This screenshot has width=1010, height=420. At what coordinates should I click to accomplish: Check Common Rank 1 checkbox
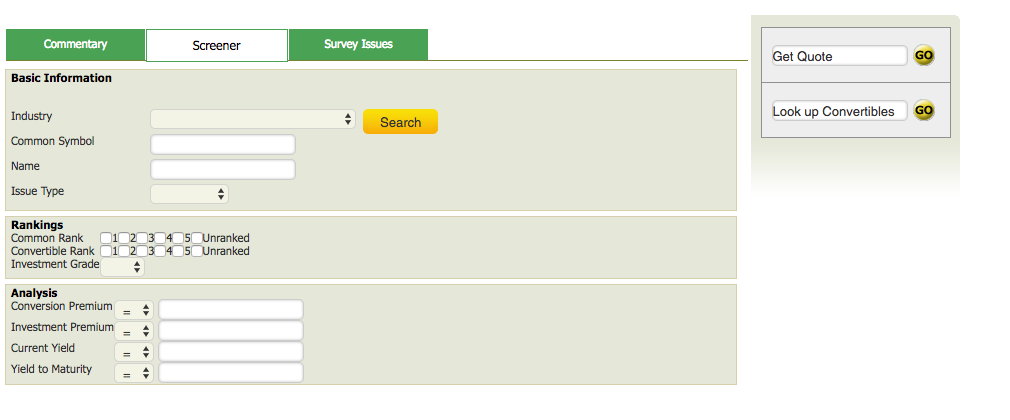pos(107,238)
